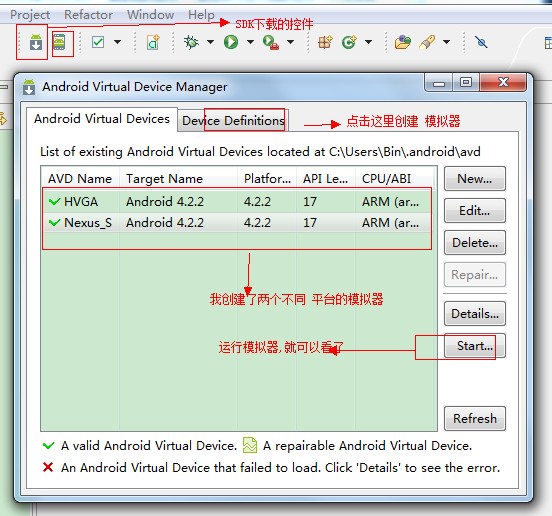
Task: Click the new Android XML file icon
Action: [153, 42]
